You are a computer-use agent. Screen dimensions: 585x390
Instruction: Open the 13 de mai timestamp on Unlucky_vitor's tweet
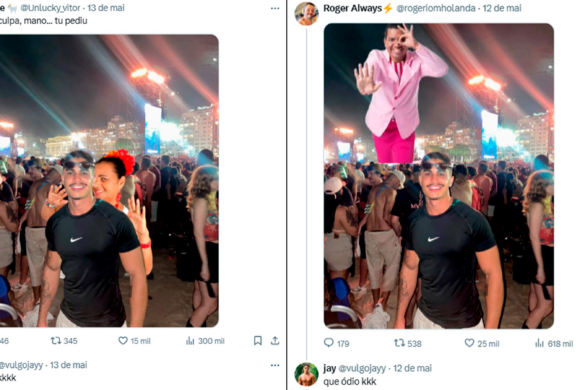106,7
